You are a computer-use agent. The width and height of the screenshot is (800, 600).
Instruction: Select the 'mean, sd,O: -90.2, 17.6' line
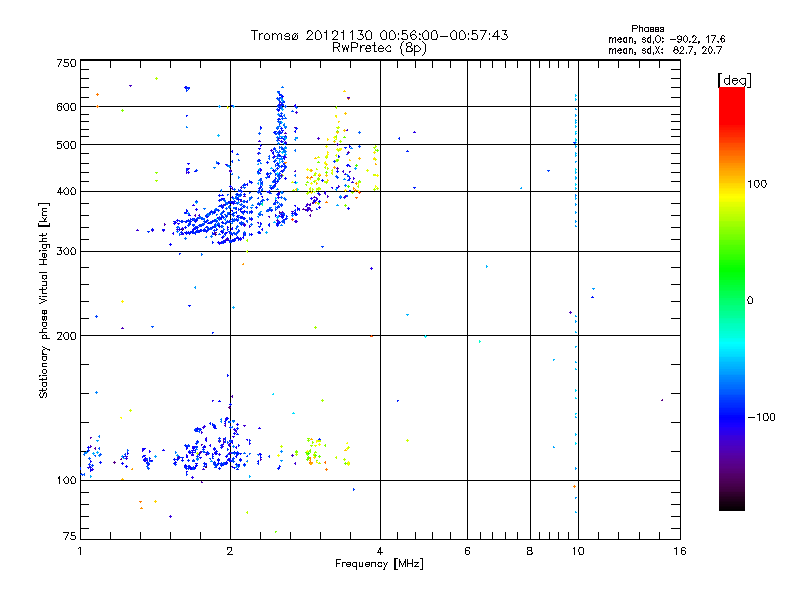point(666,39)
